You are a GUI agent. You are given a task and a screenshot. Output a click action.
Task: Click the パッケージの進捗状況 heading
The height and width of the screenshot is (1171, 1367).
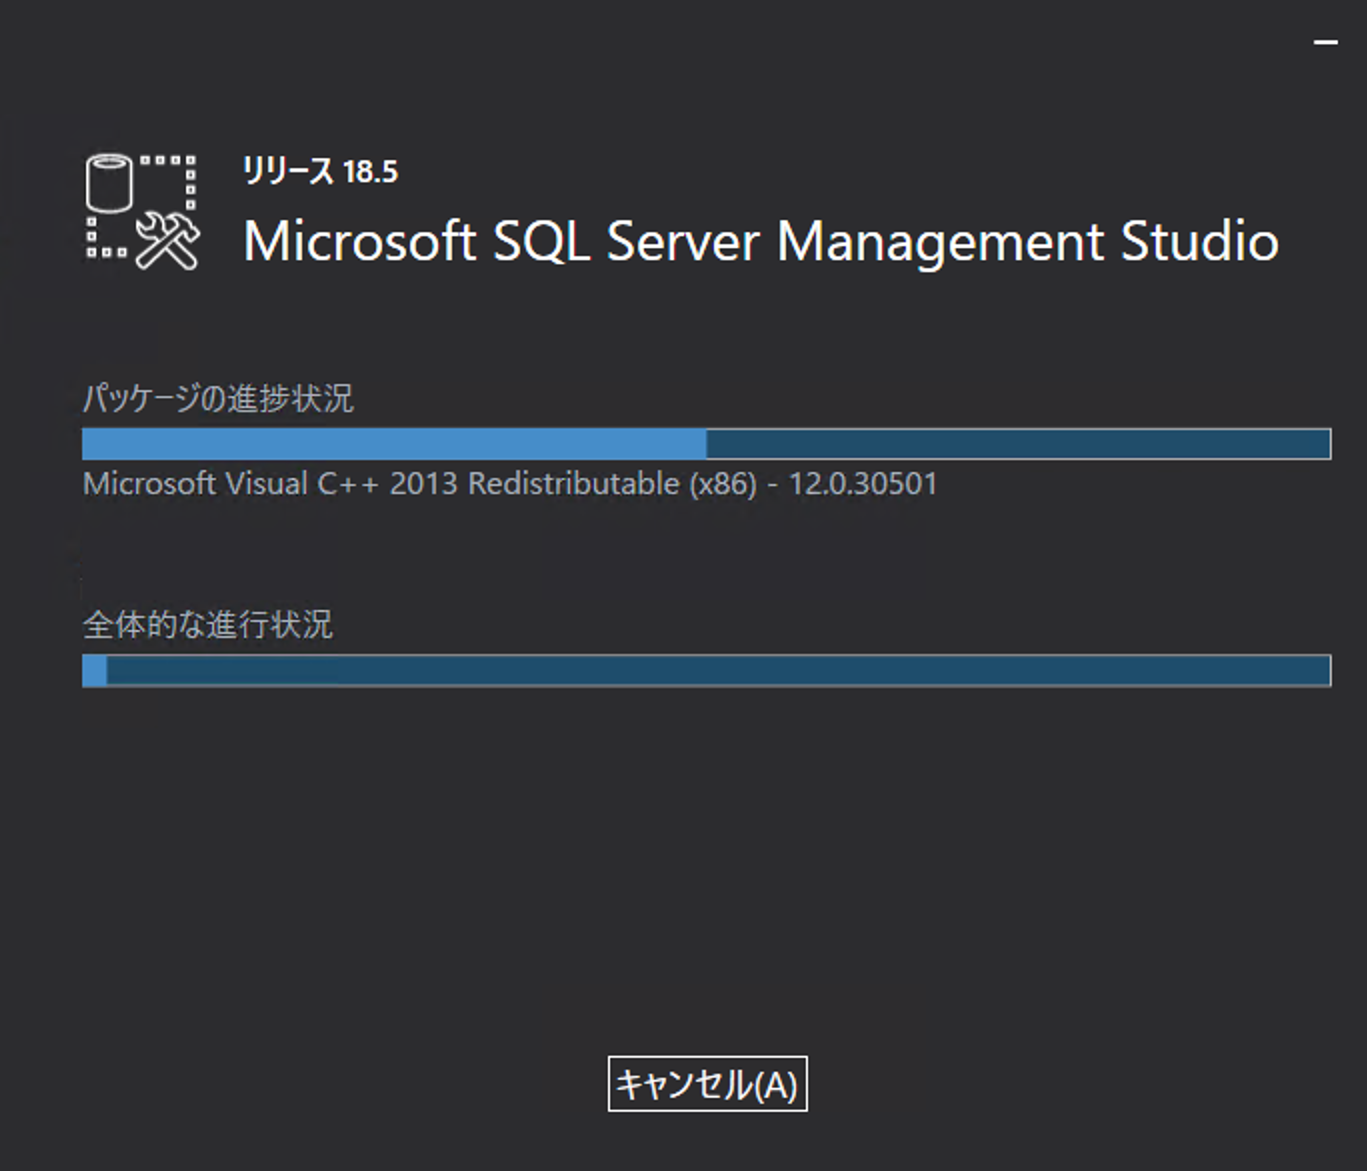pyautogui.click(x=222, y=398)
